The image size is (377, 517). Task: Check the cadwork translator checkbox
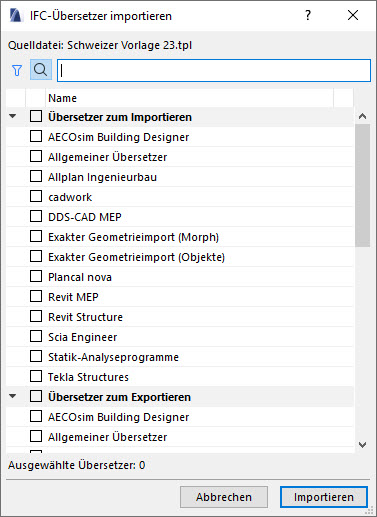(x=36, y=196)
